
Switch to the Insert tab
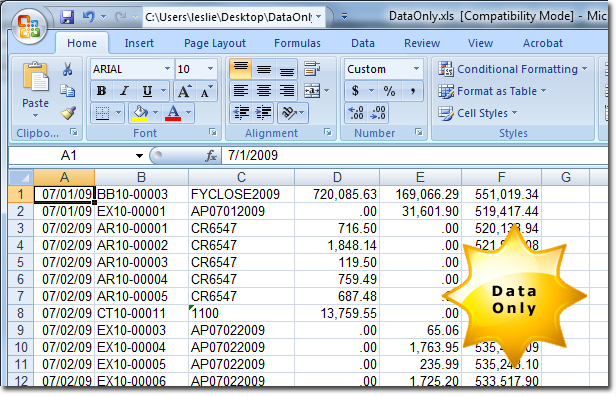click(139, 43)
